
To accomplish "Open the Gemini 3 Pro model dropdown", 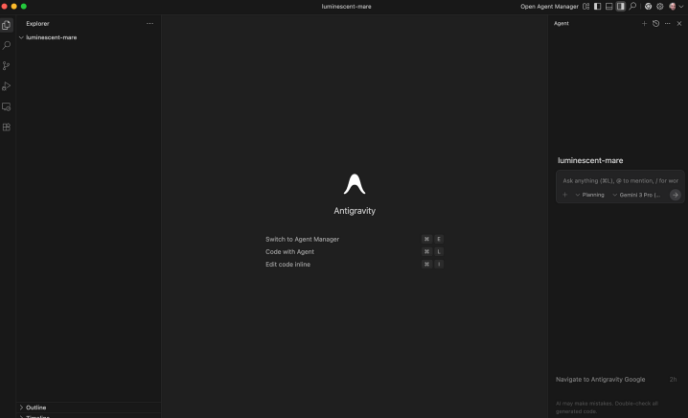I will [637, 195].
